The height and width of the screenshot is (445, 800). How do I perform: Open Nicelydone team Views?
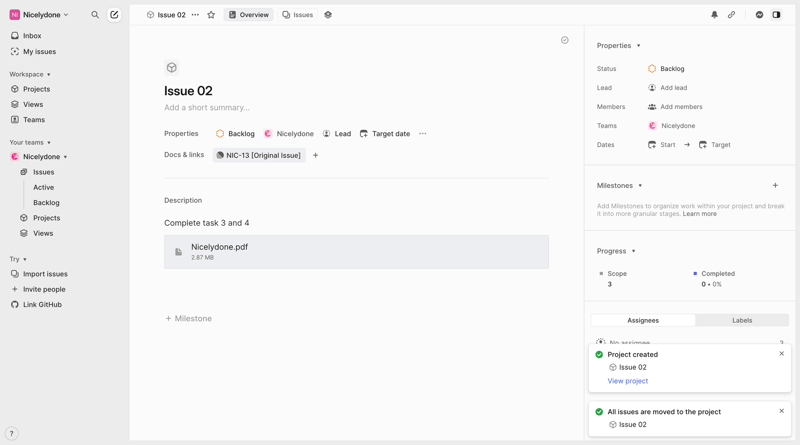coord(43,233)
